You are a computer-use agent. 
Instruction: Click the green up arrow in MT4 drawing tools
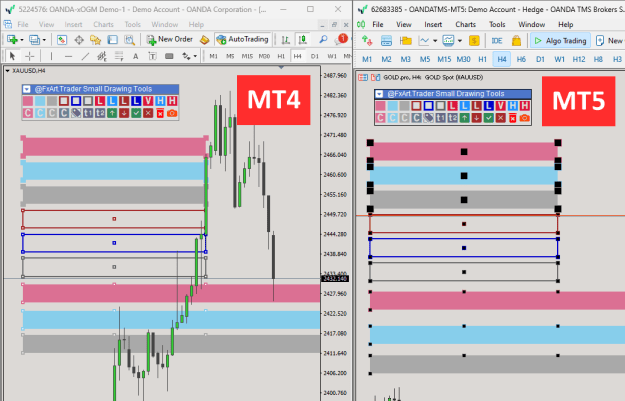tap(112, 113)
